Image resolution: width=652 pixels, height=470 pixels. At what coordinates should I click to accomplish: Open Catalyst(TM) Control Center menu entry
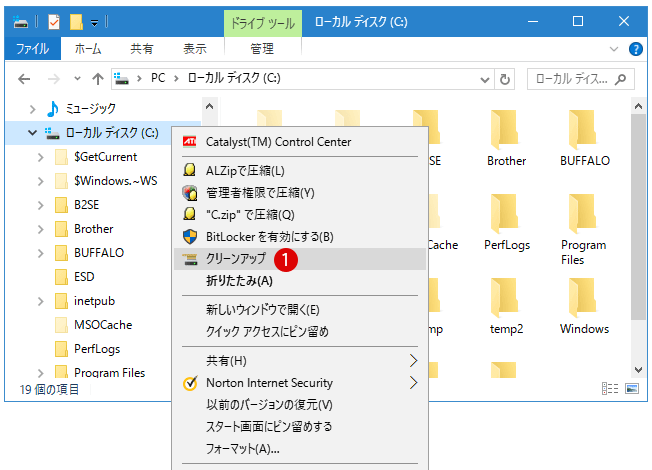point(300,142)
